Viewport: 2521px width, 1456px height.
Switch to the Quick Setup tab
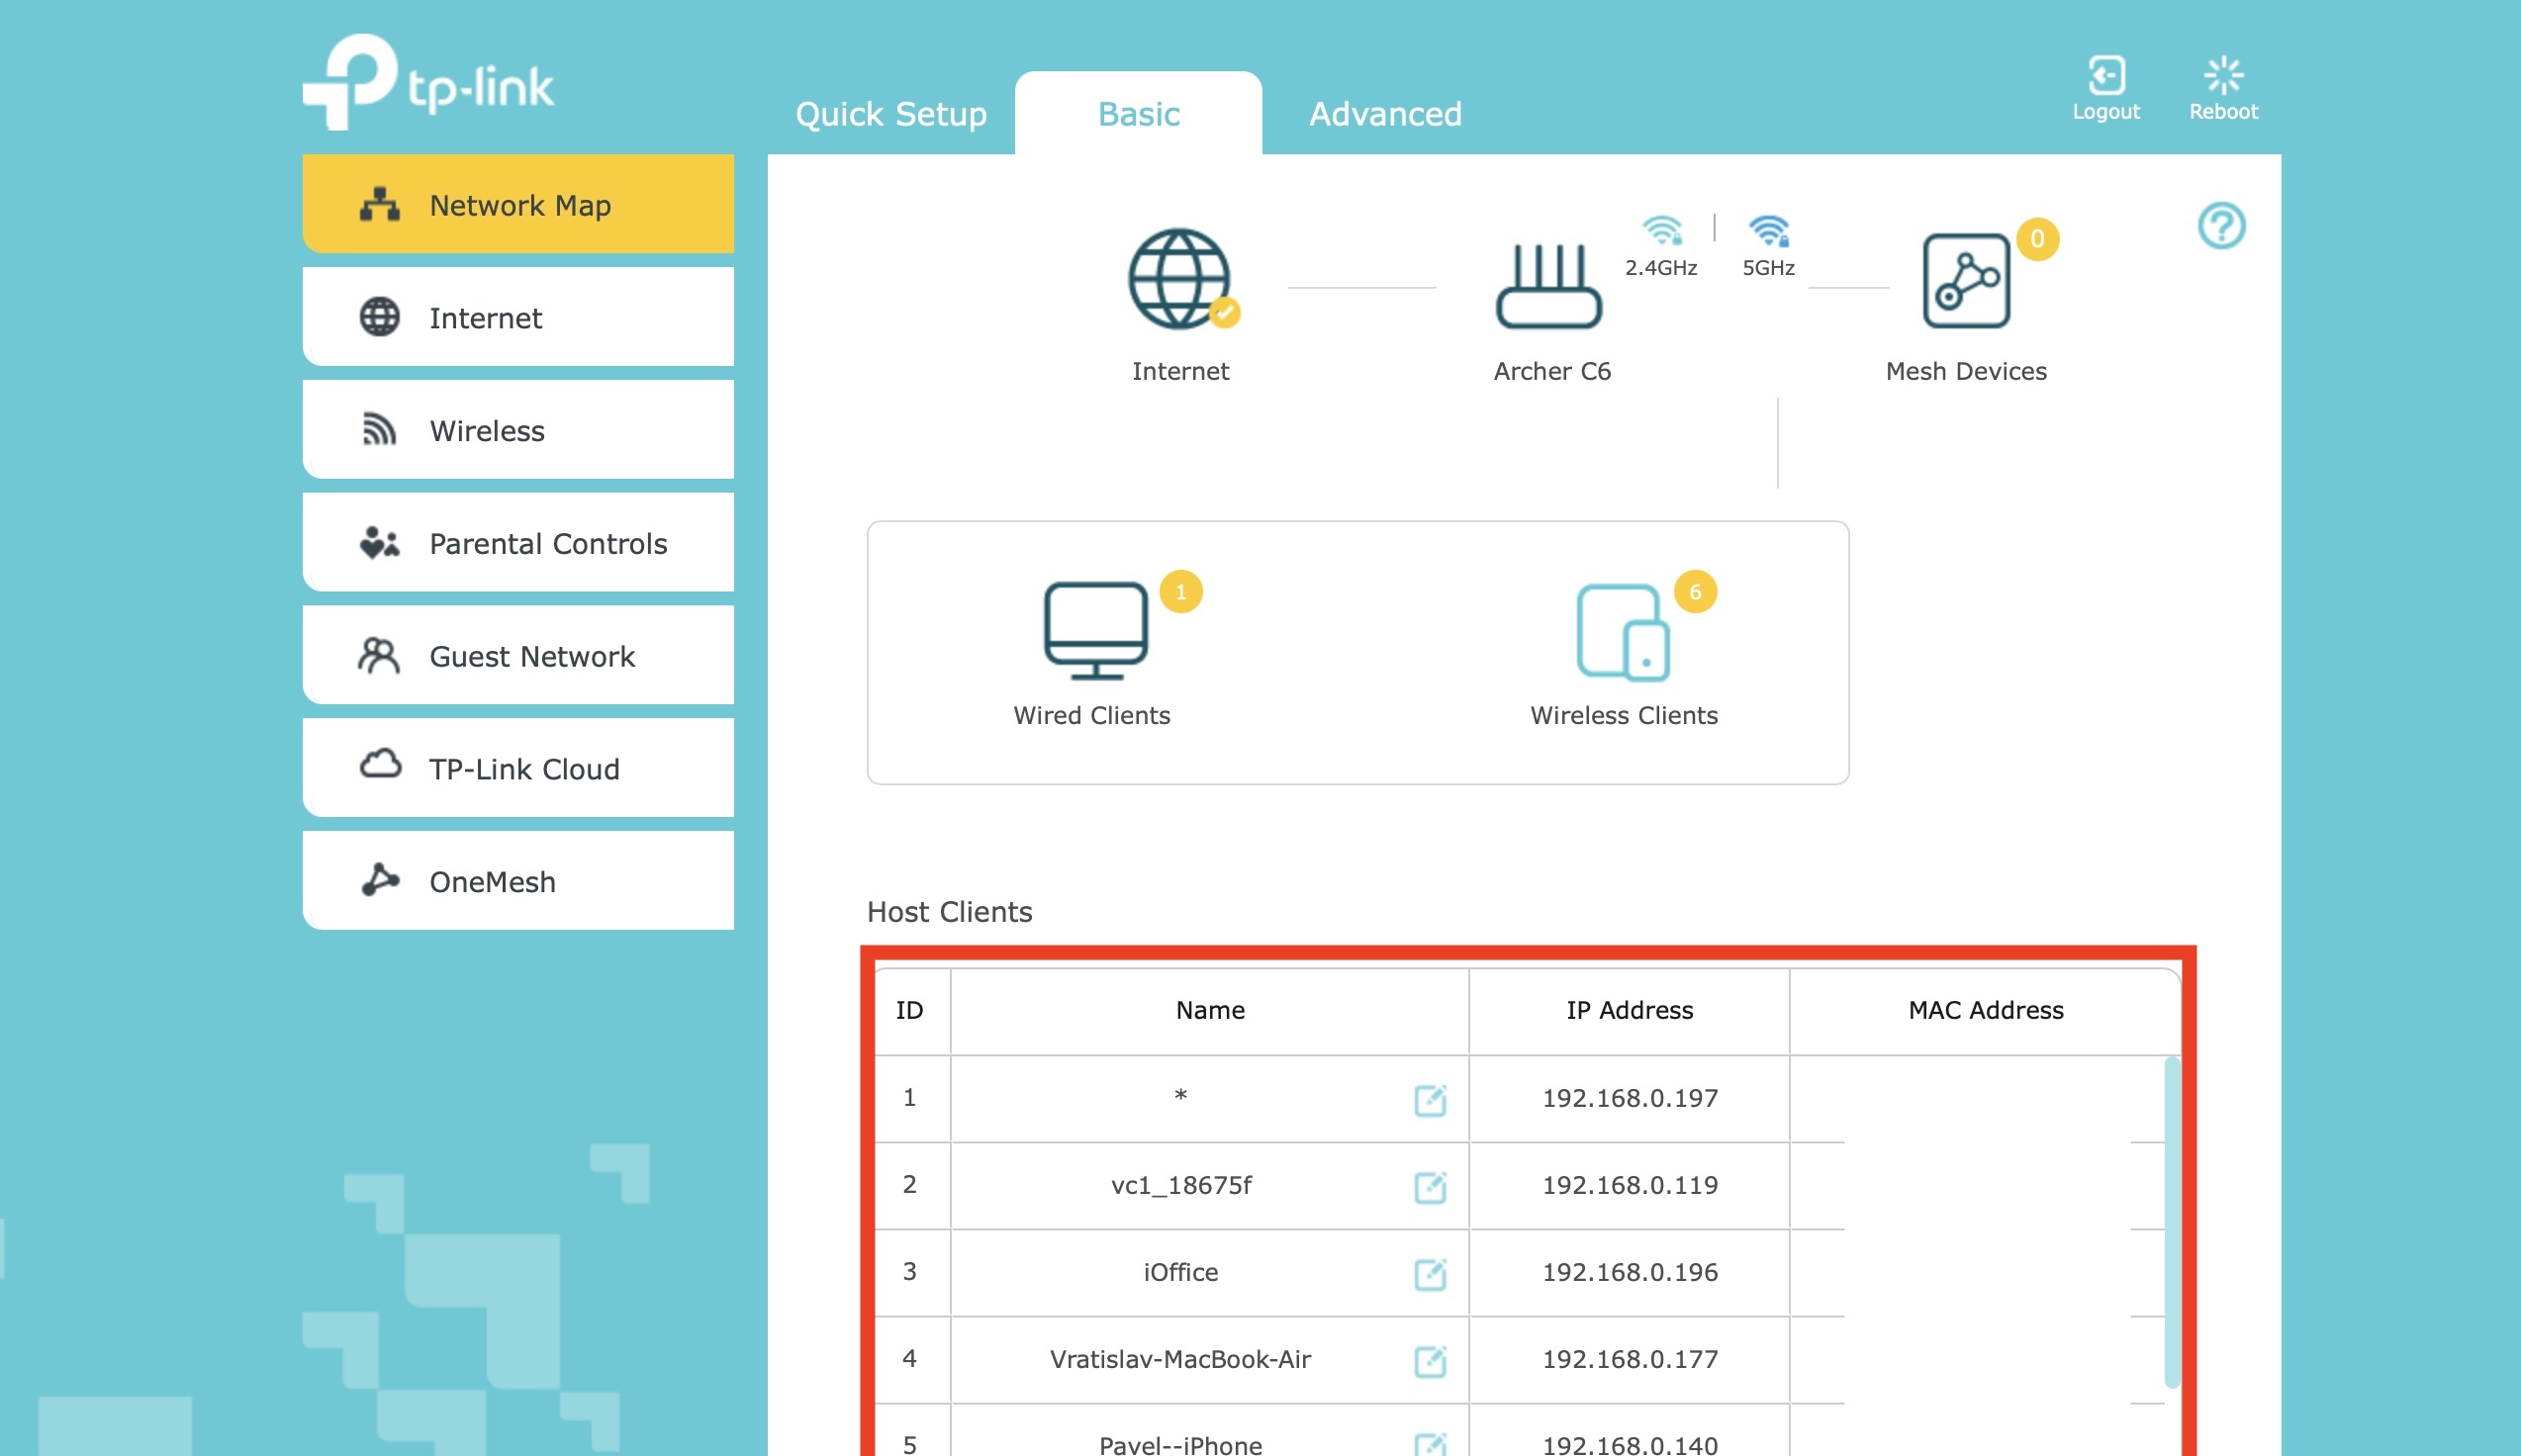(x=890, y=114)
